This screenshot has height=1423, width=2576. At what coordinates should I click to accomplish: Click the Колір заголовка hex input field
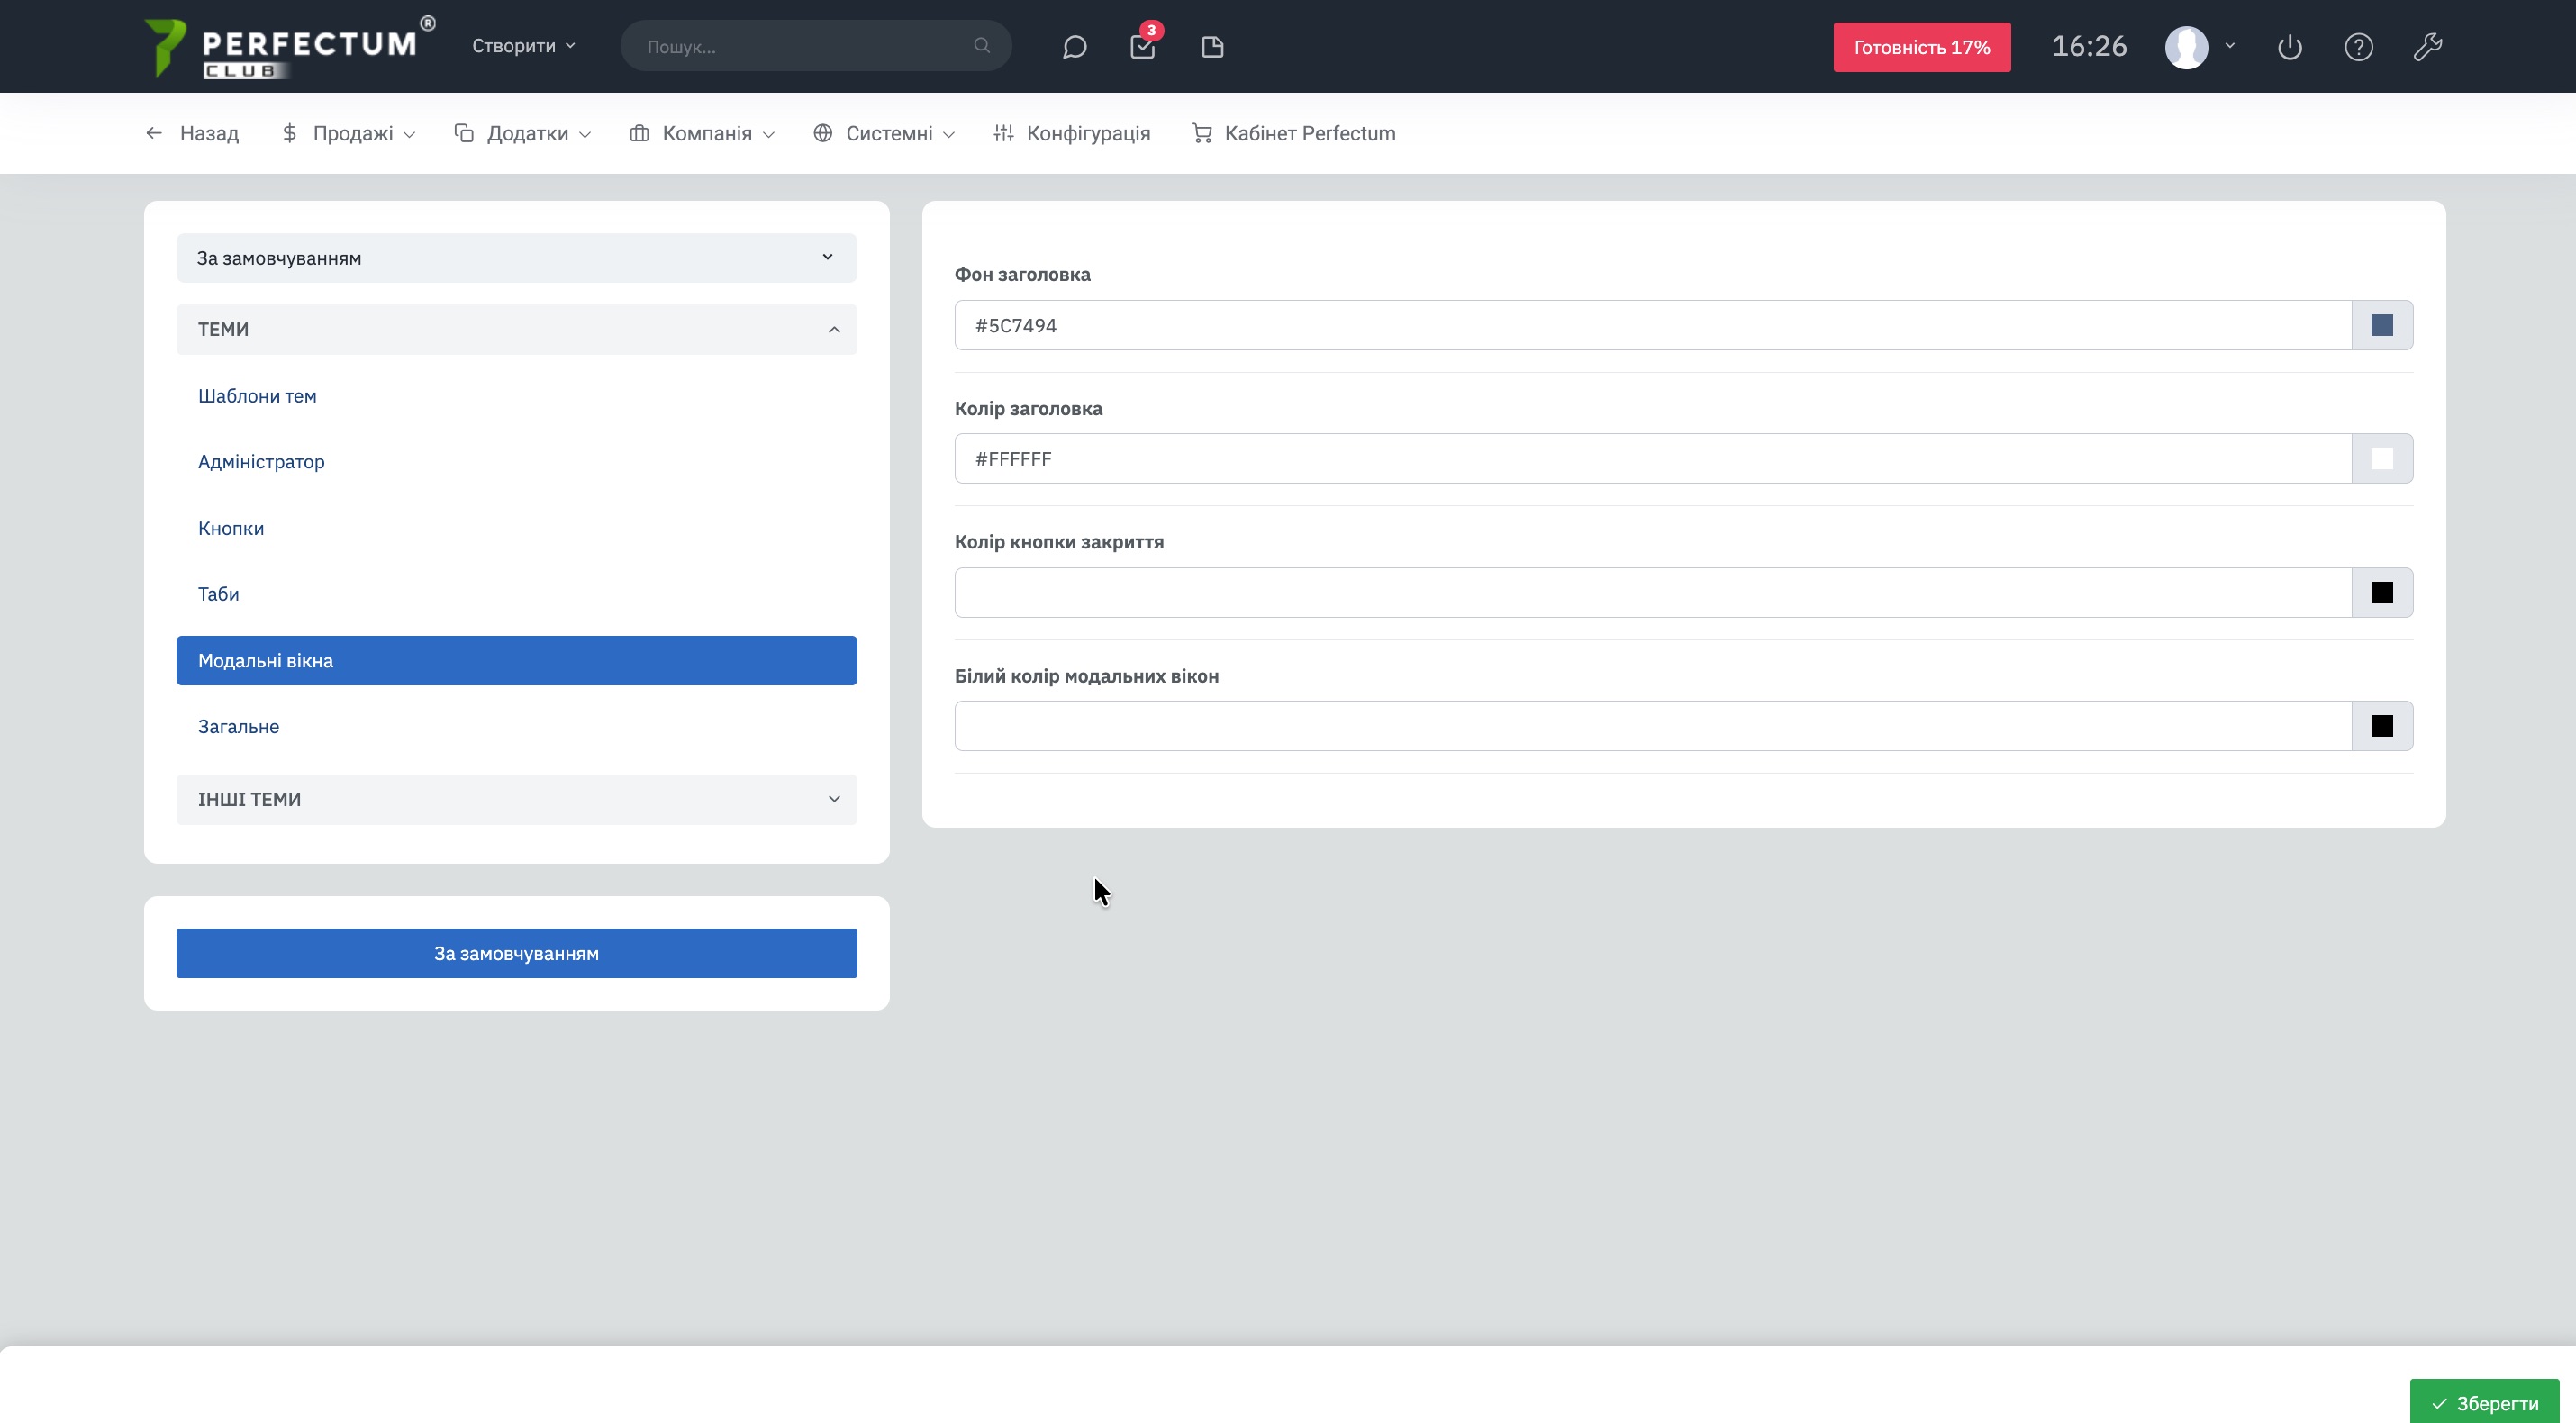coord(1652,459)
